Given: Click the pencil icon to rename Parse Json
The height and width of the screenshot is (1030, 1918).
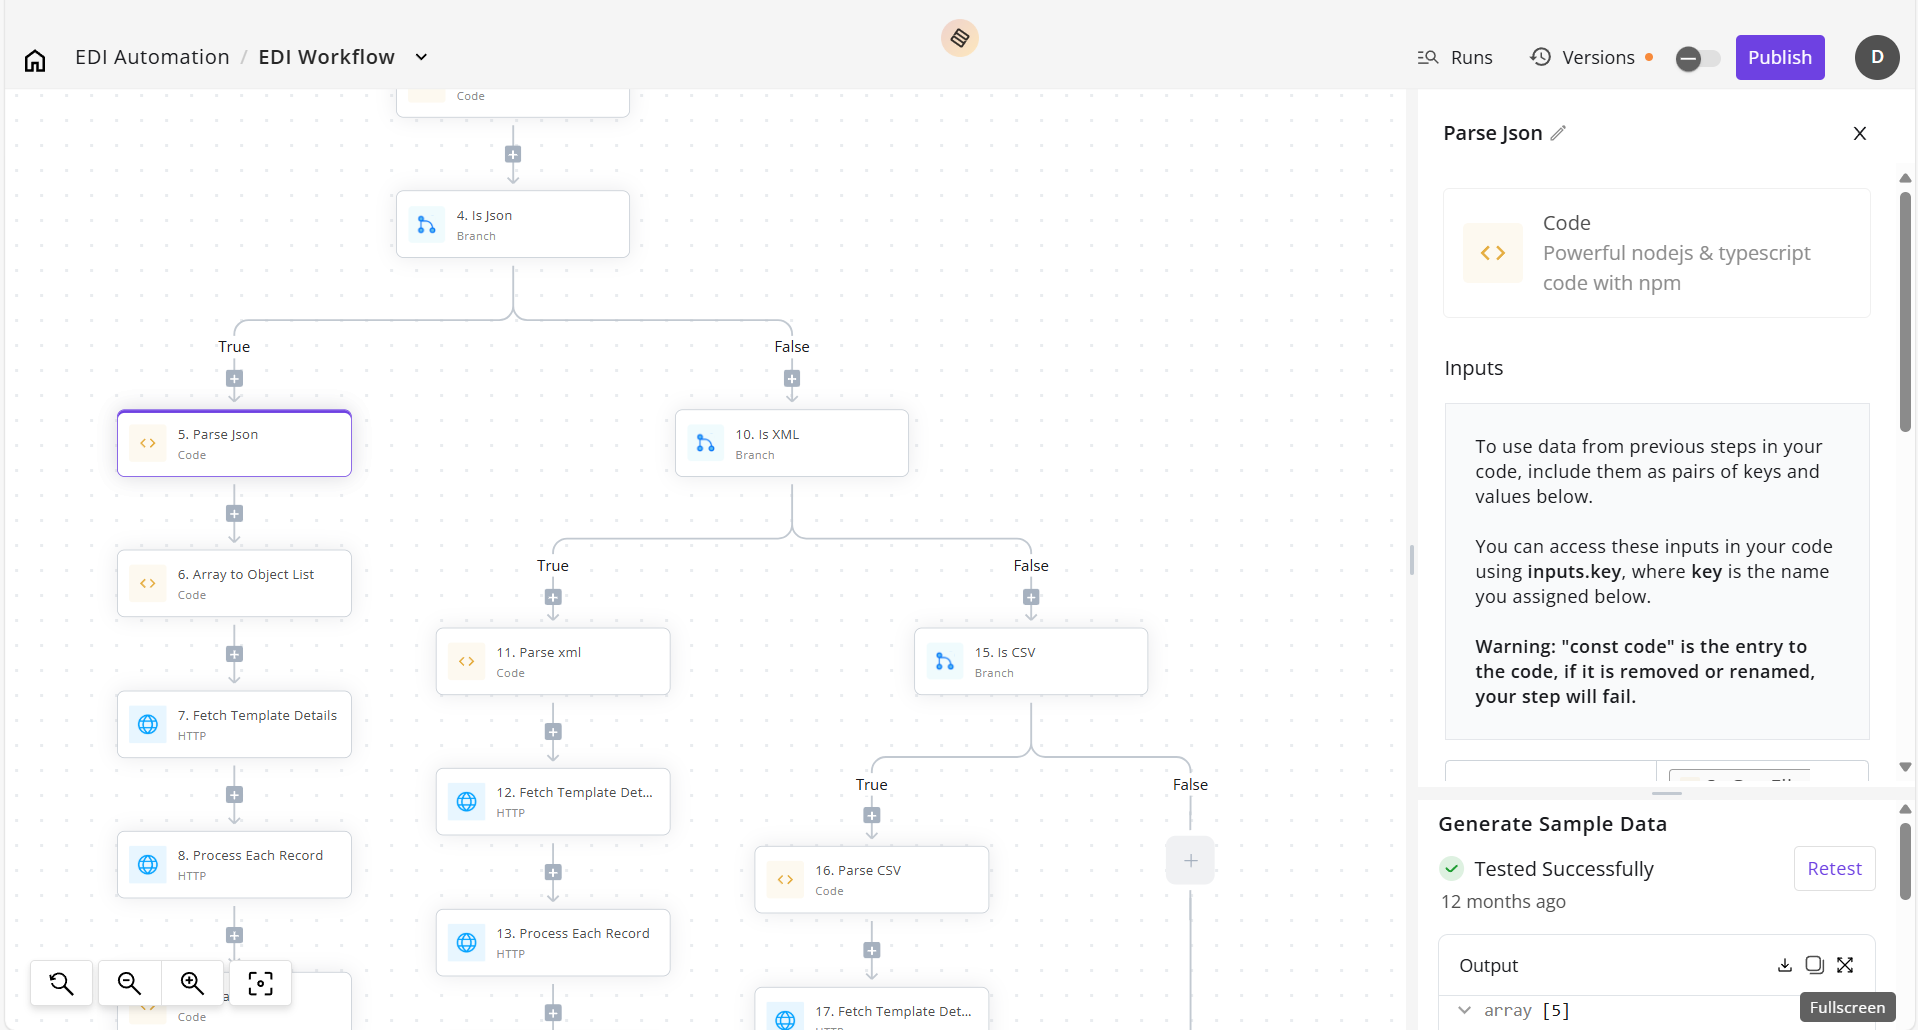Looking at the screenshot, I should pyautogui.click(x=1558, y=133).
